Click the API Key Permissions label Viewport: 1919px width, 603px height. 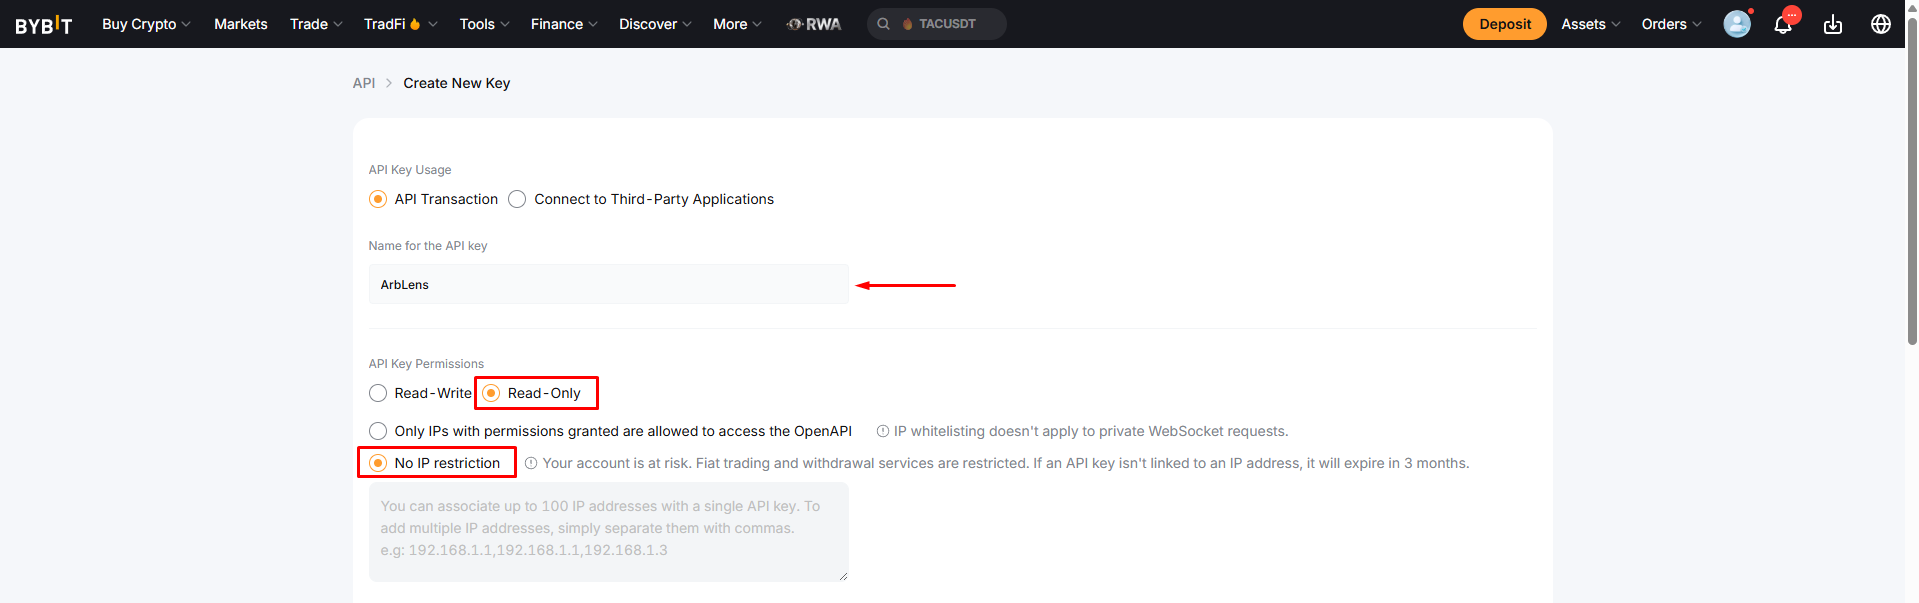pos(426,364)
